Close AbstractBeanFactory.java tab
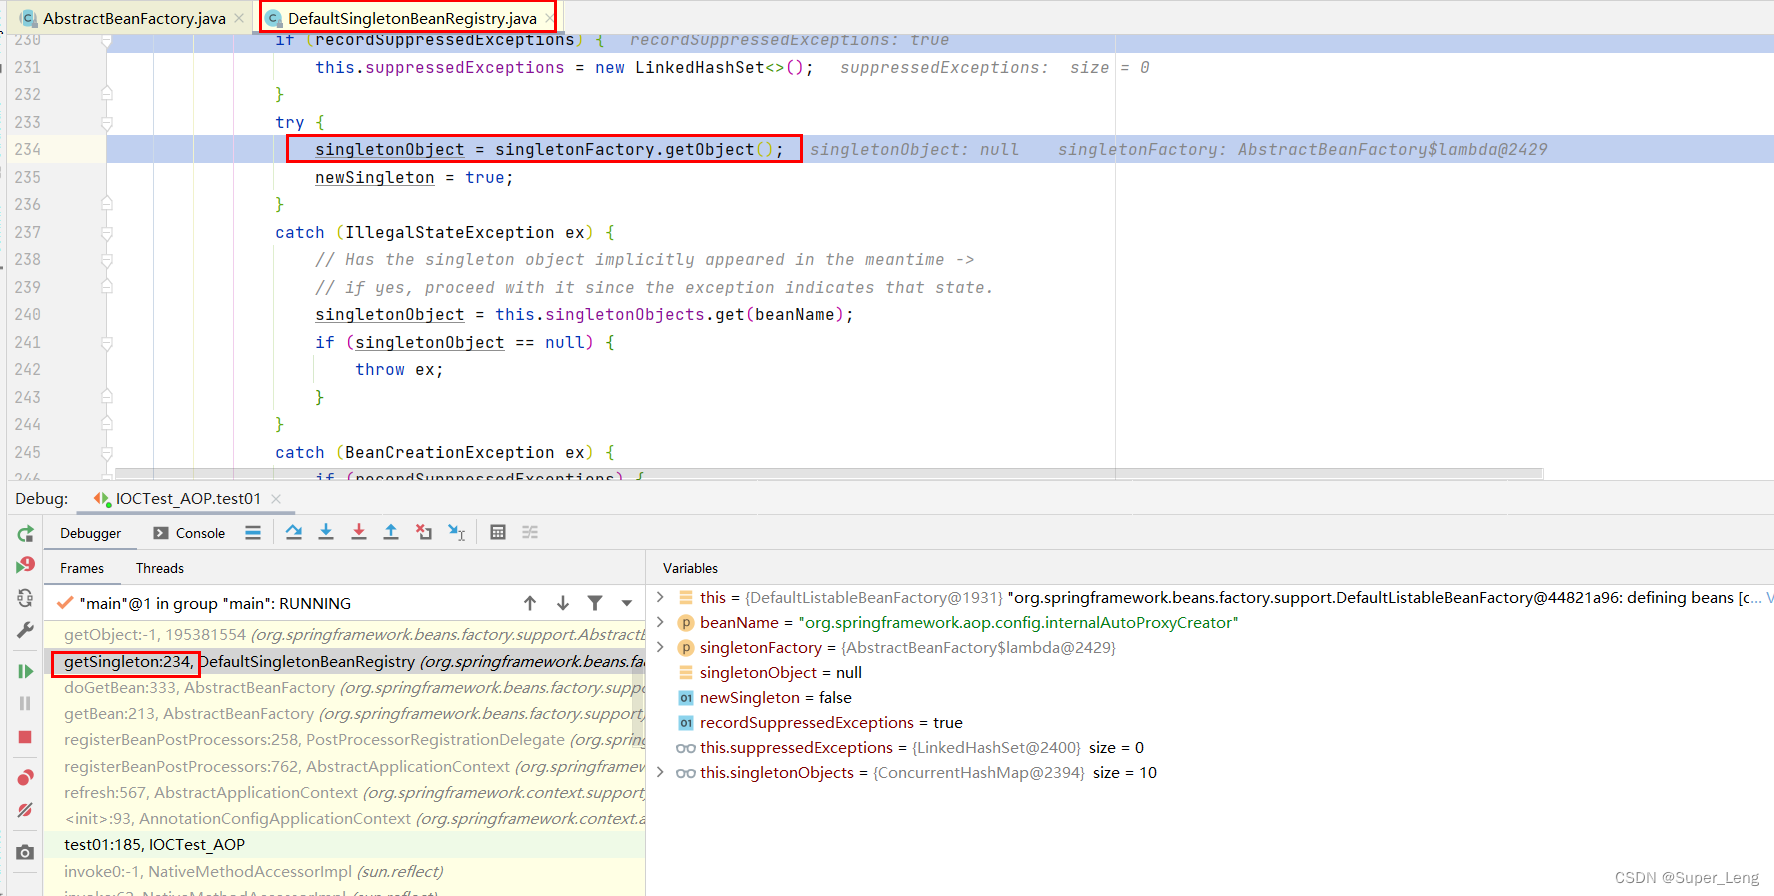 [239, 18]
